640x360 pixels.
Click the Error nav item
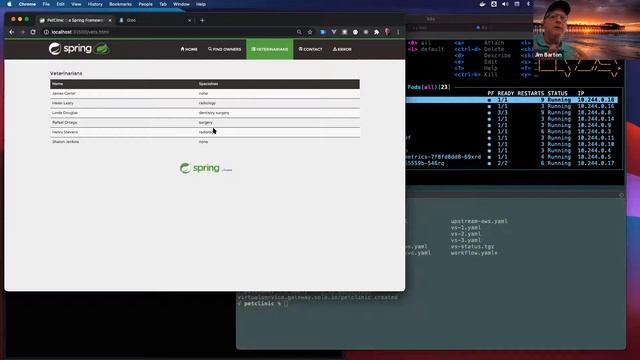pyautogui.click(x=342, y=49)
